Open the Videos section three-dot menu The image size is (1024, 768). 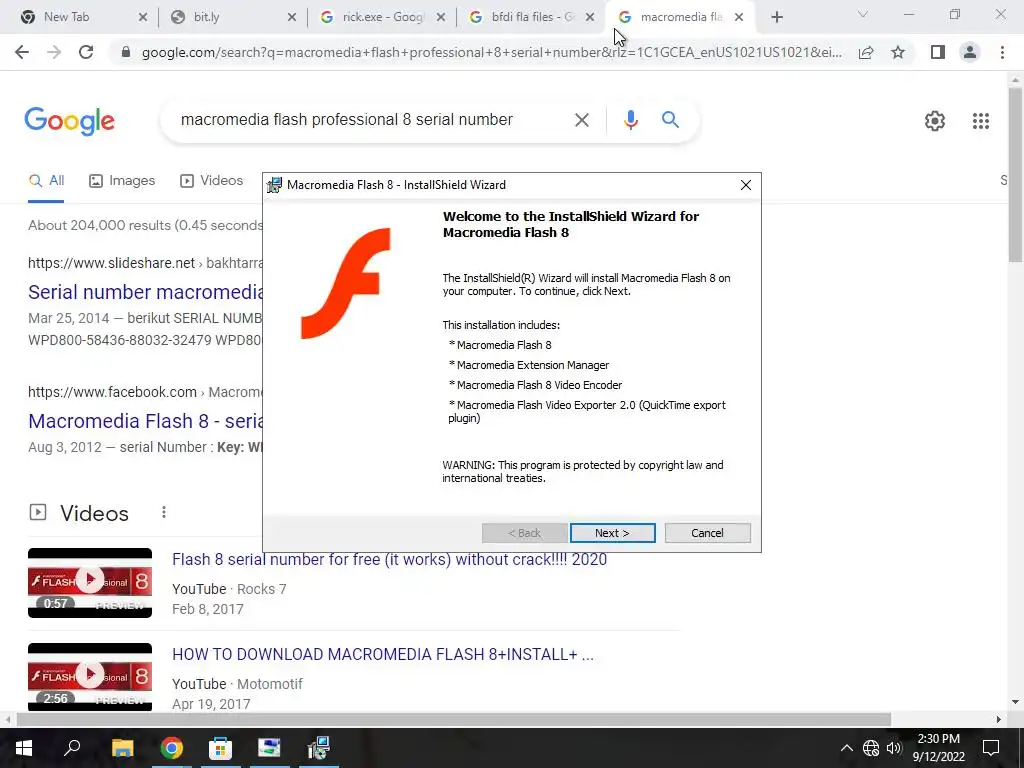click(x=164, y=513)
